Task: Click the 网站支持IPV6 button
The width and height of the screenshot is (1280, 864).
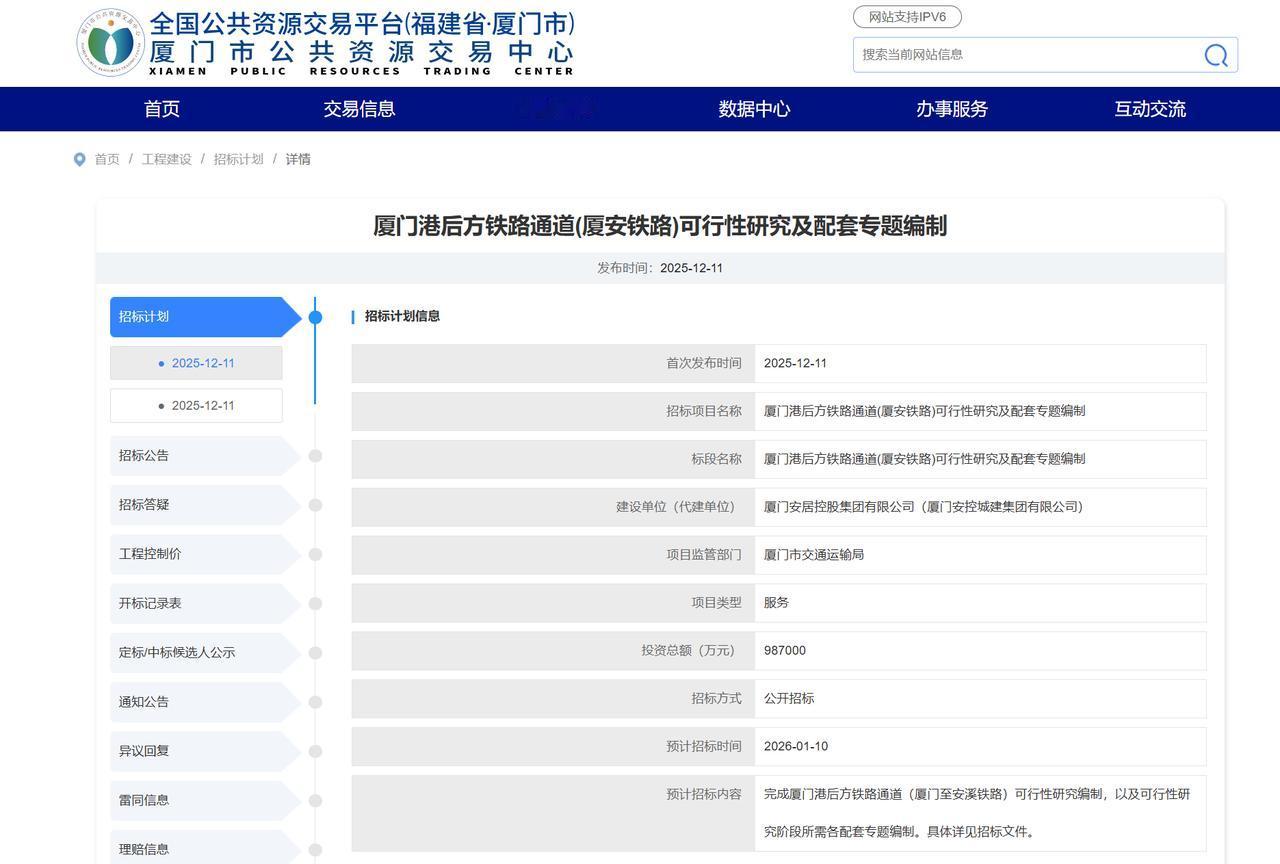Action: [x=905, y=17]
